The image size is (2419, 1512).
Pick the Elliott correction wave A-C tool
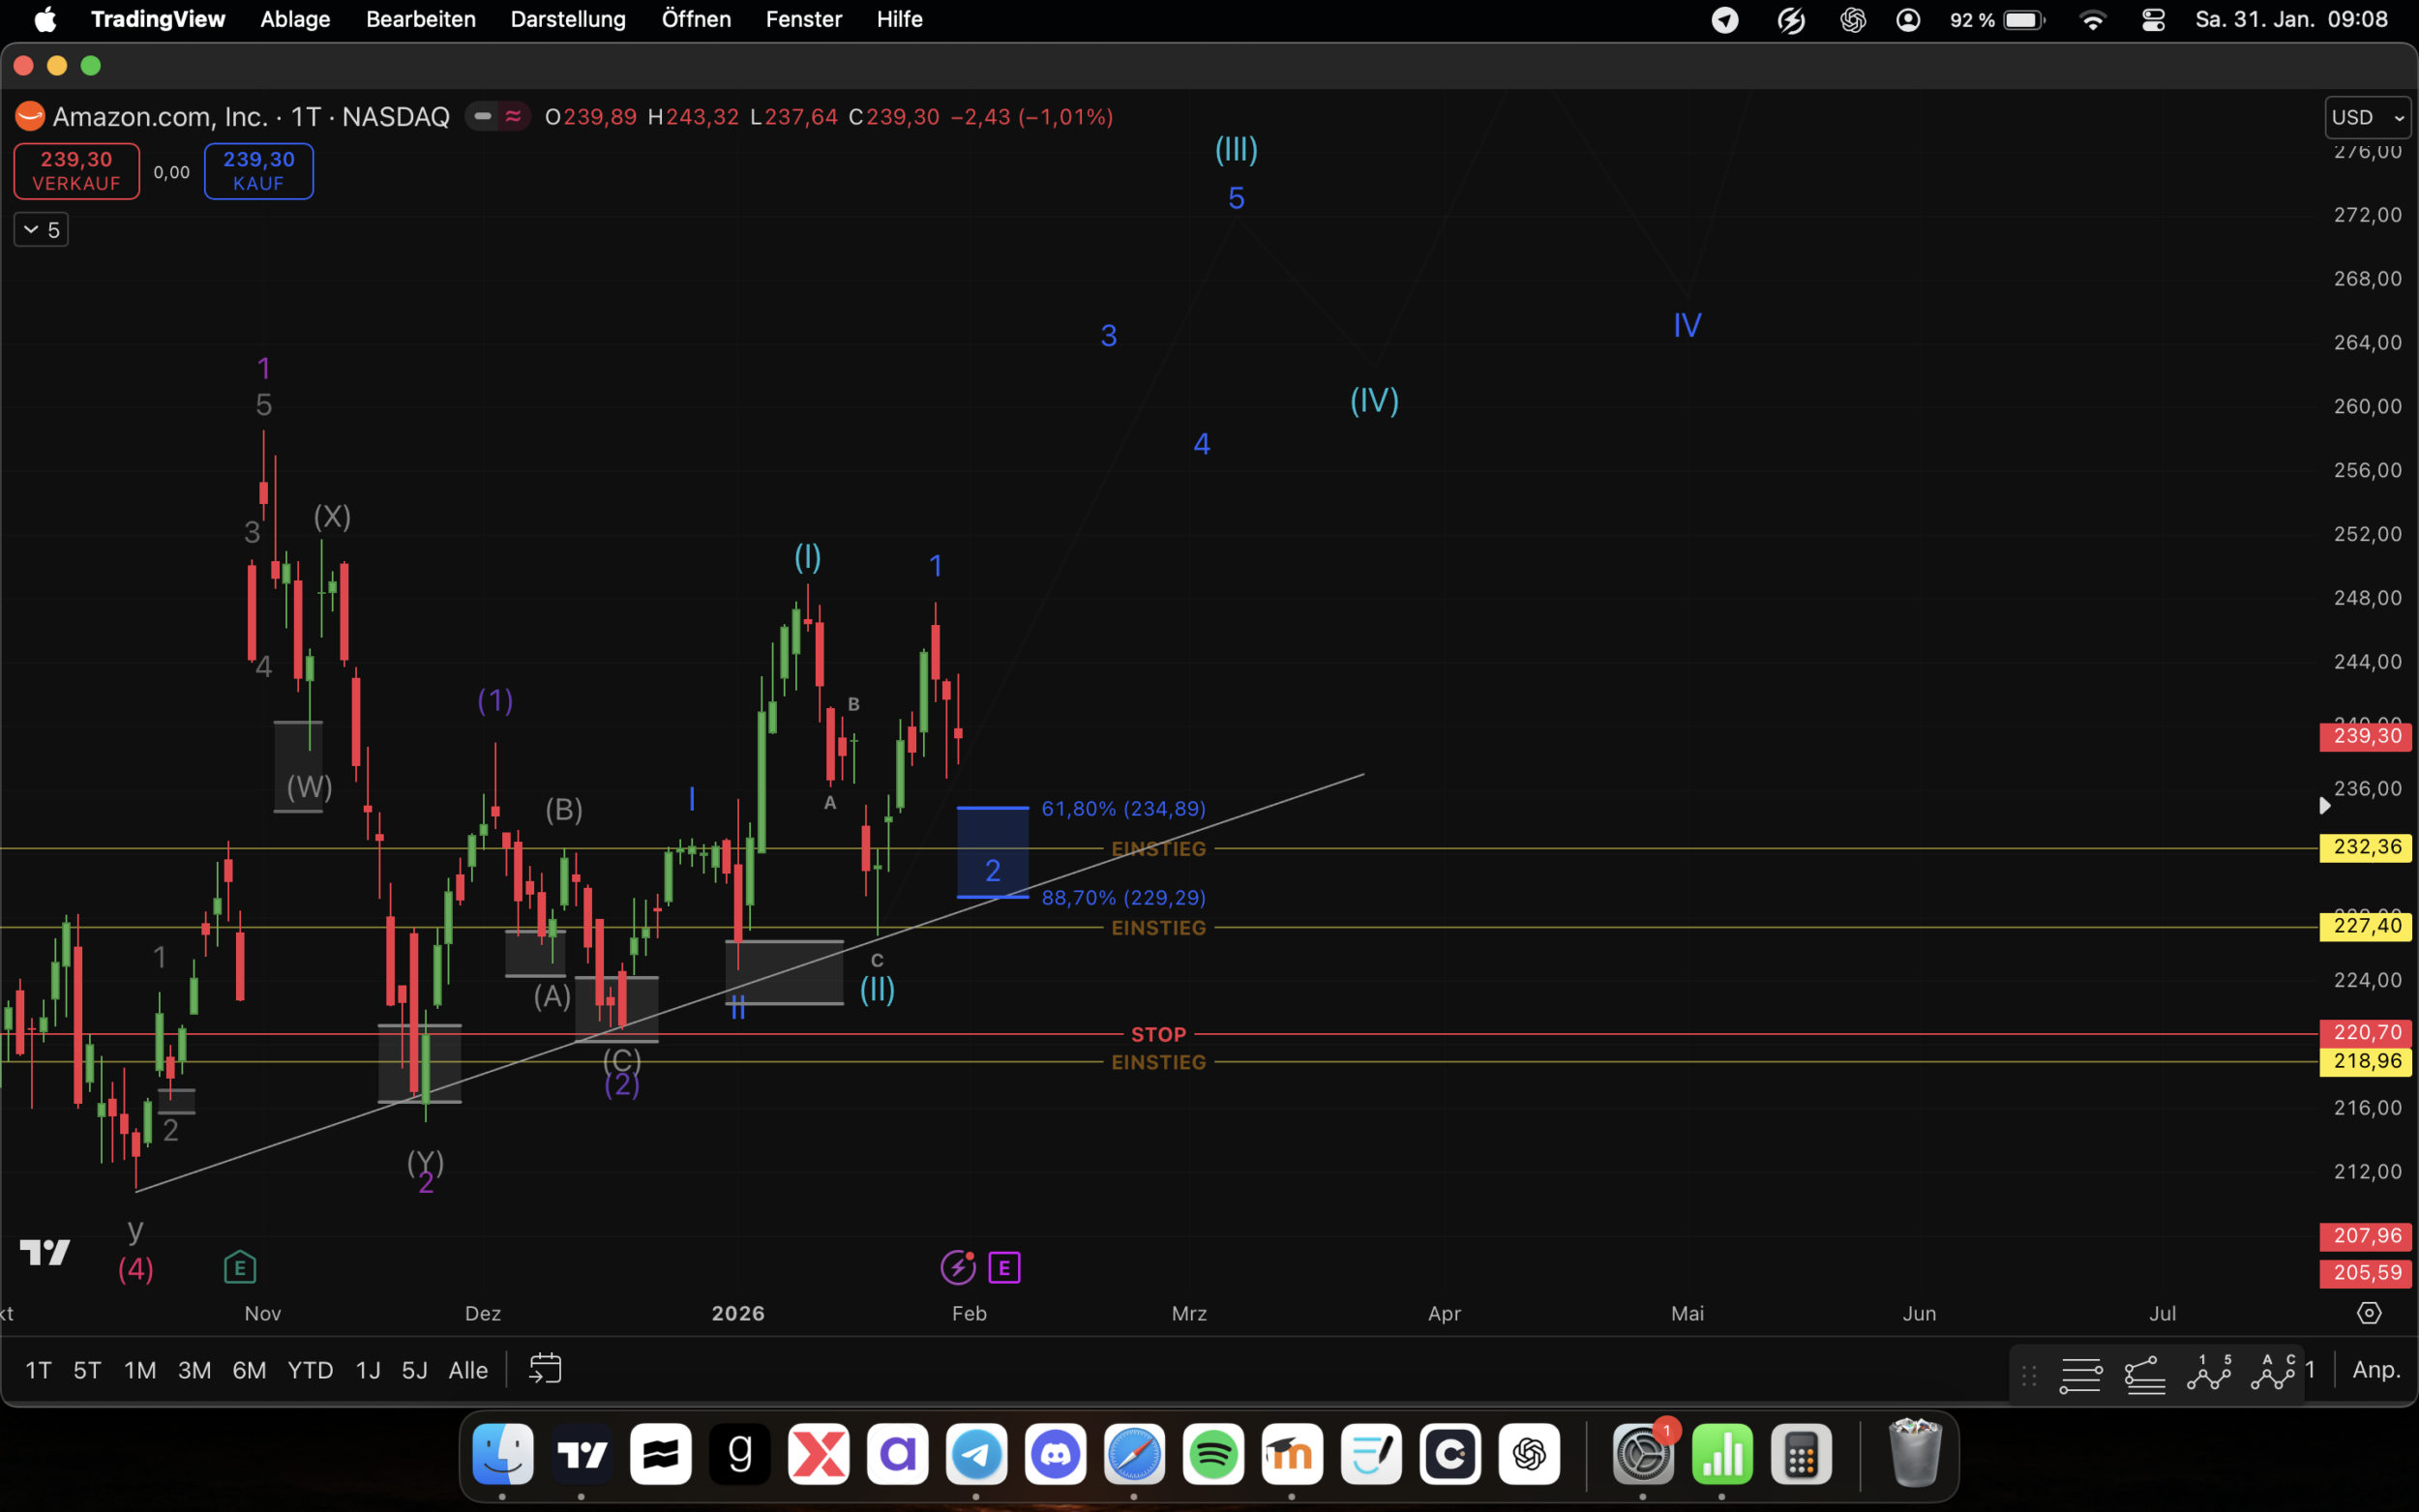(x=2272, y=1373)
